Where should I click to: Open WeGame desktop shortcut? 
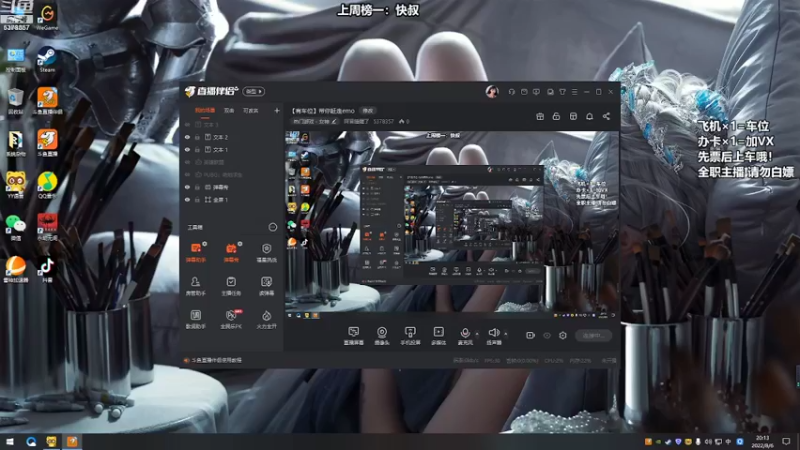(47, 17)
